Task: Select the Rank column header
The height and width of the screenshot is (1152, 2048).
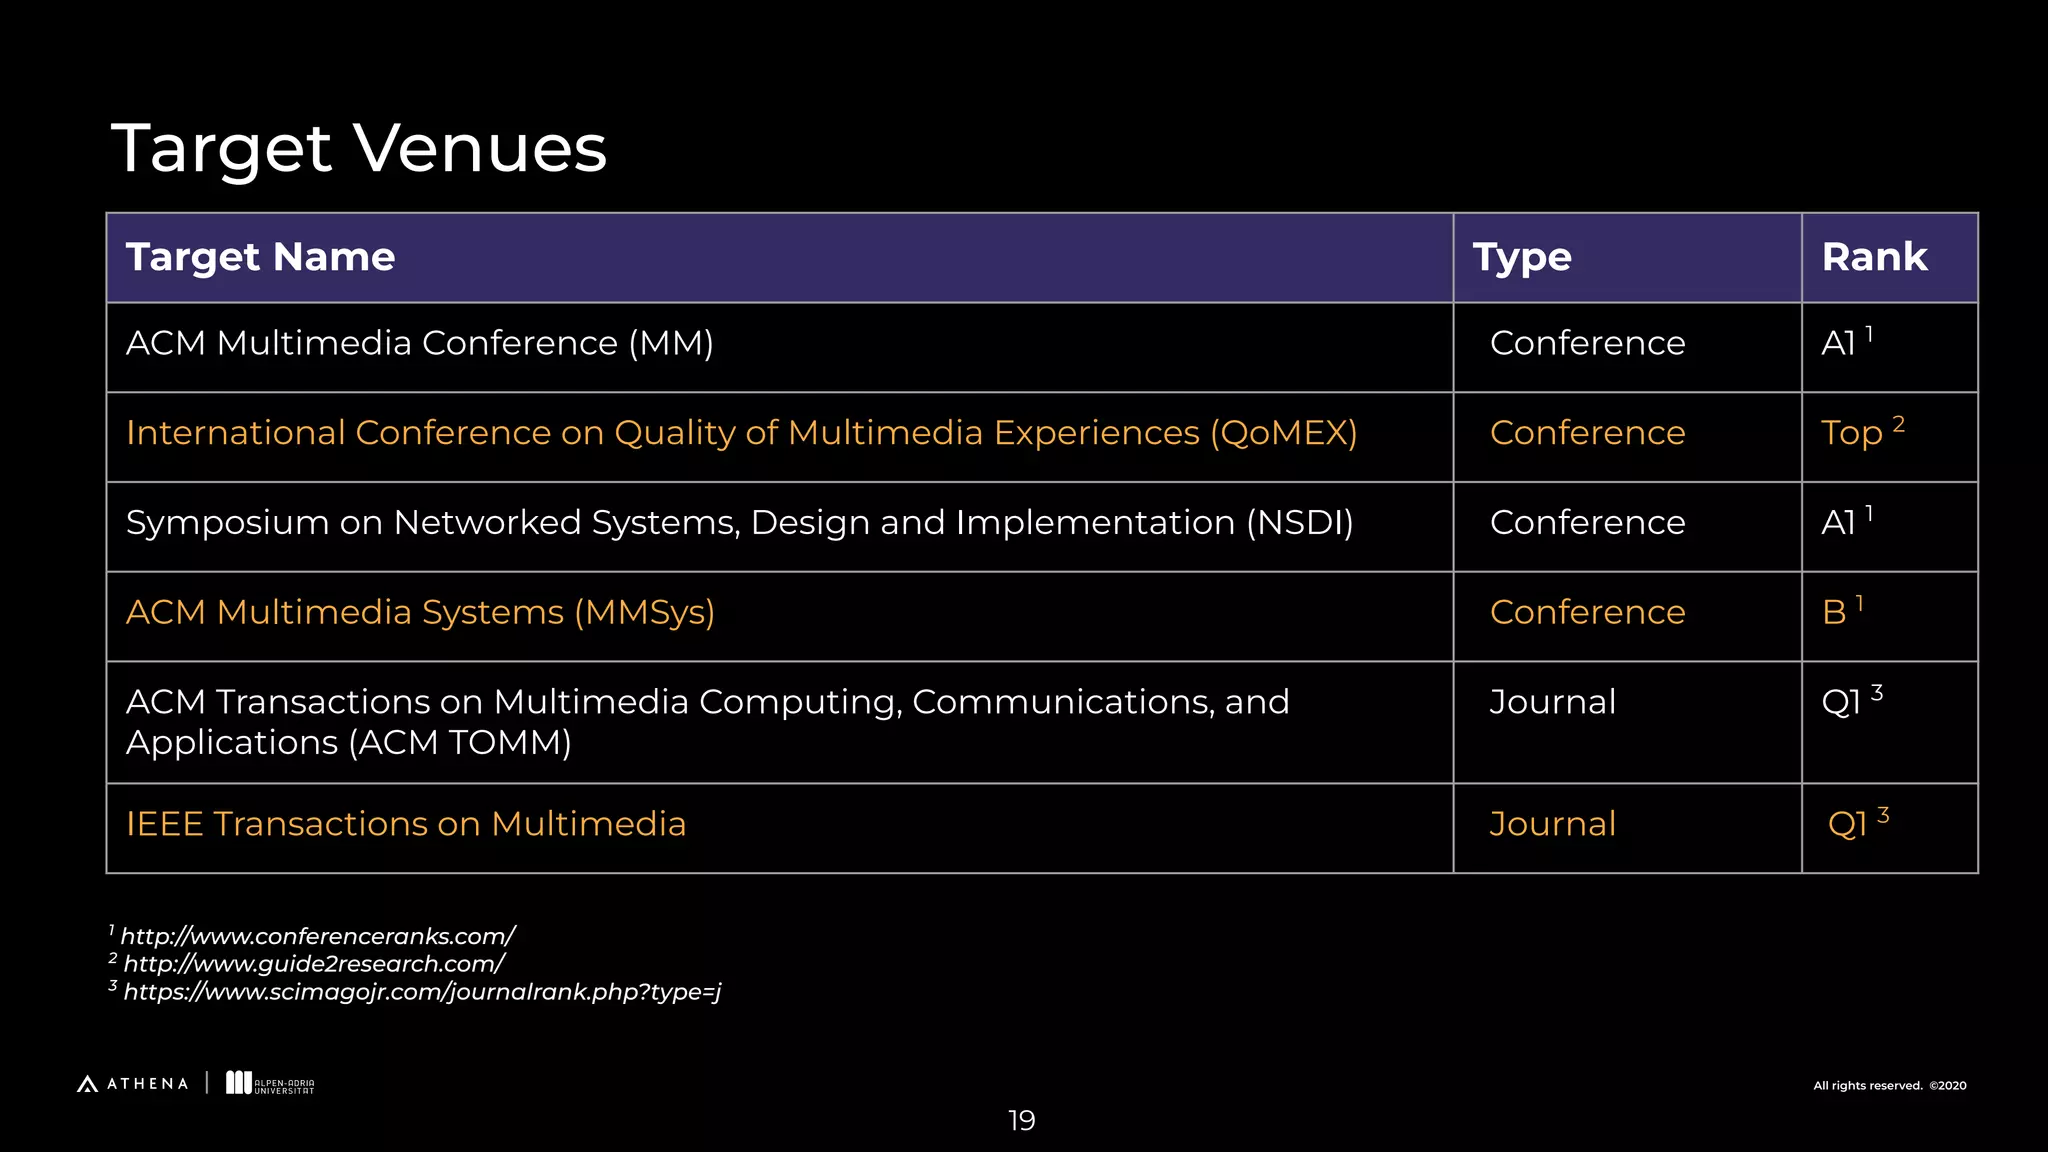Action: tap(1874, 257)
